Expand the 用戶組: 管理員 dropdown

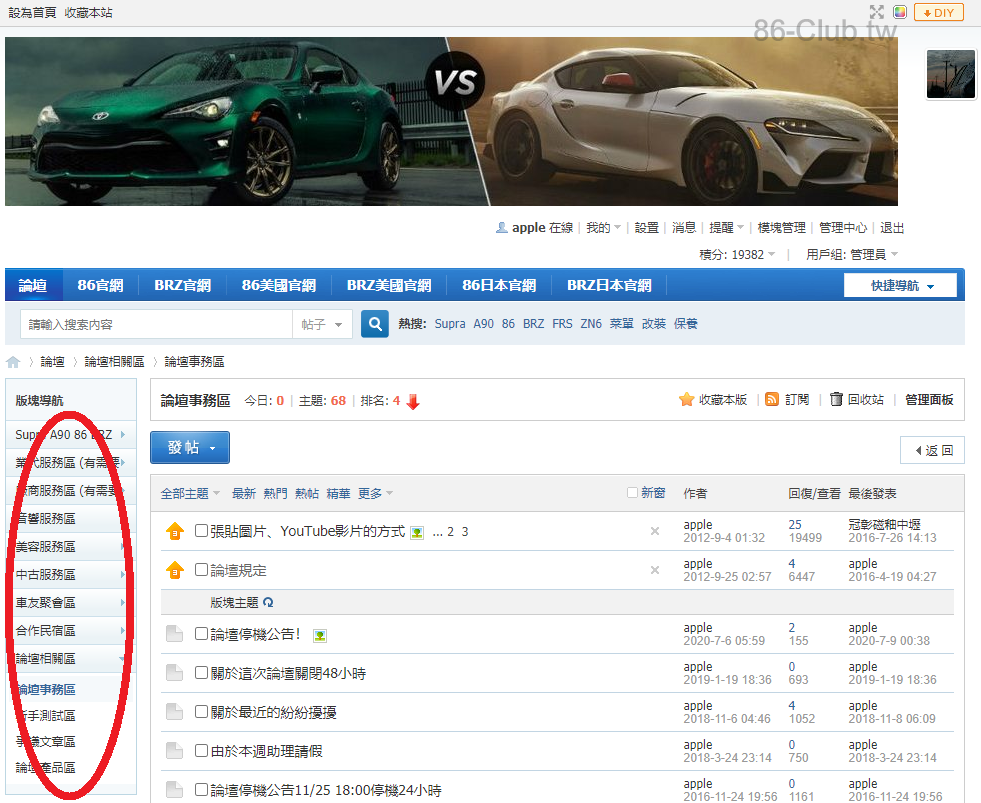pyautogui.click(x=852, y=254)
